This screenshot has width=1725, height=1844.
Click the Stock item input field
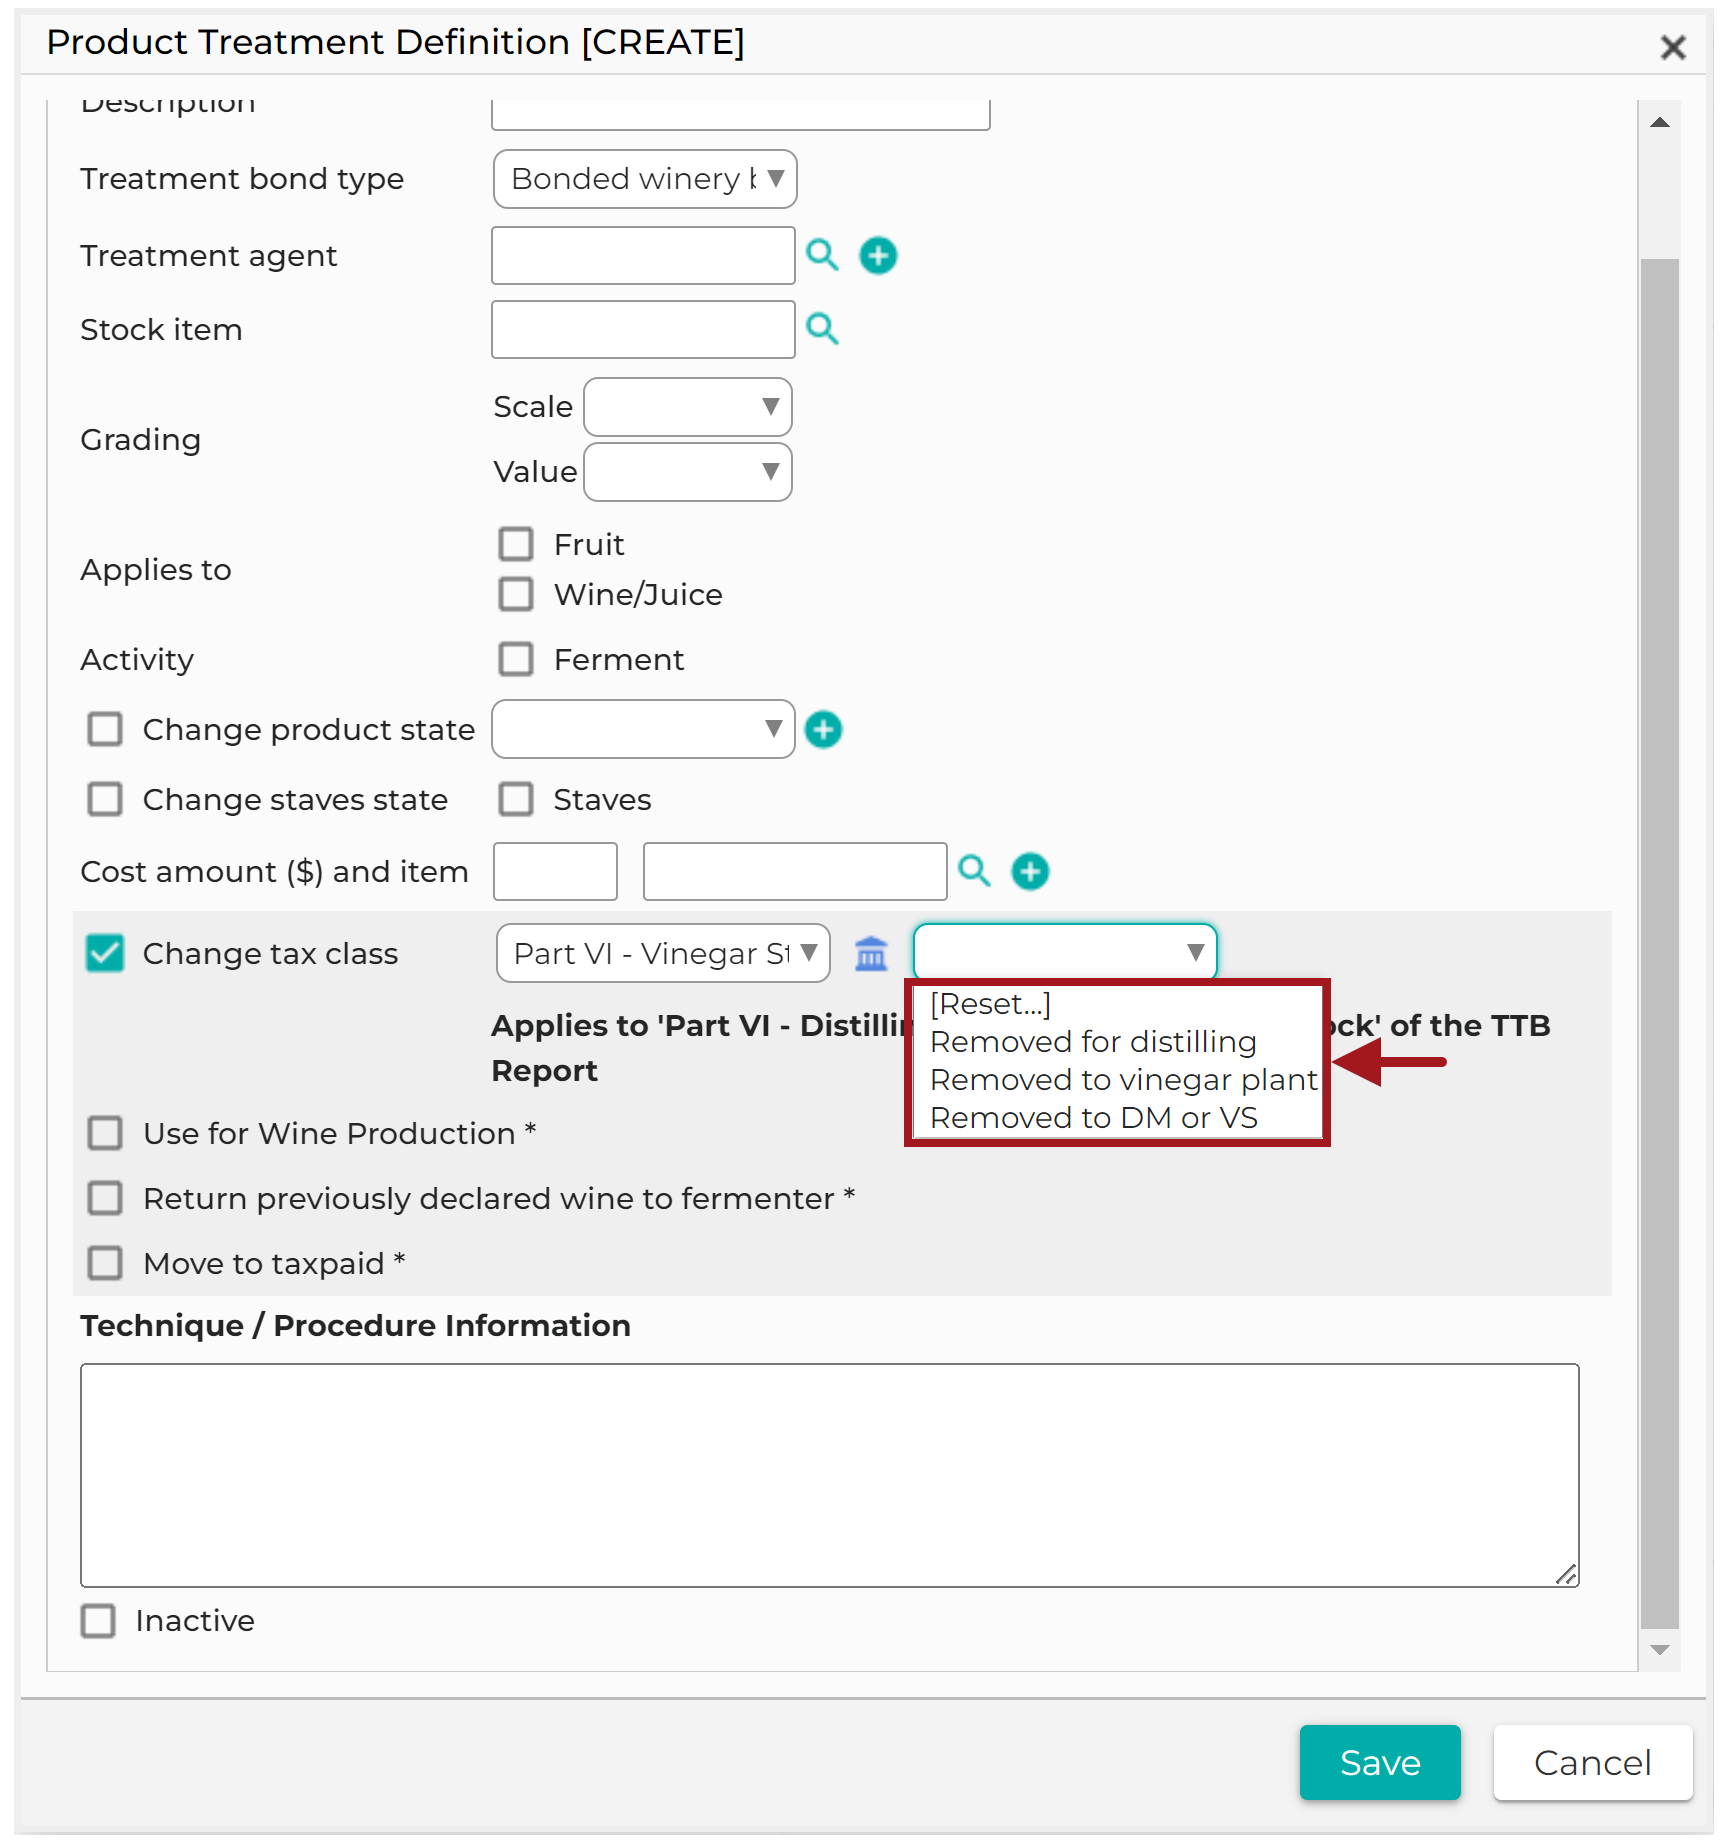pyautogui.click(x=643, y=330)
